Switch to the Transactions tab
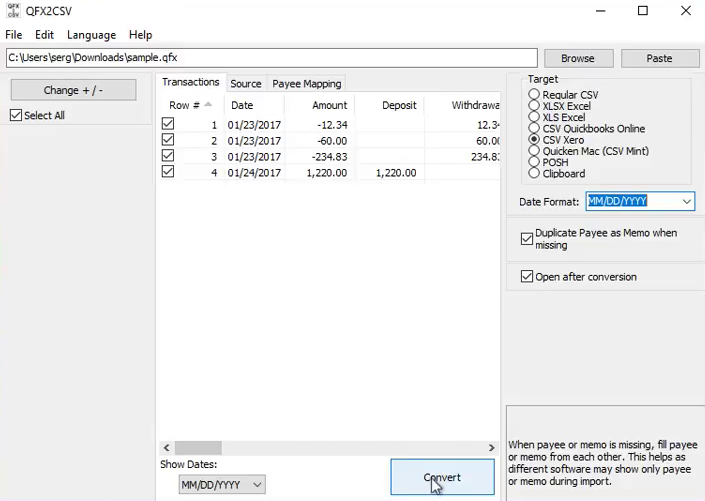The image size is (705, 501). coord(191,82)
